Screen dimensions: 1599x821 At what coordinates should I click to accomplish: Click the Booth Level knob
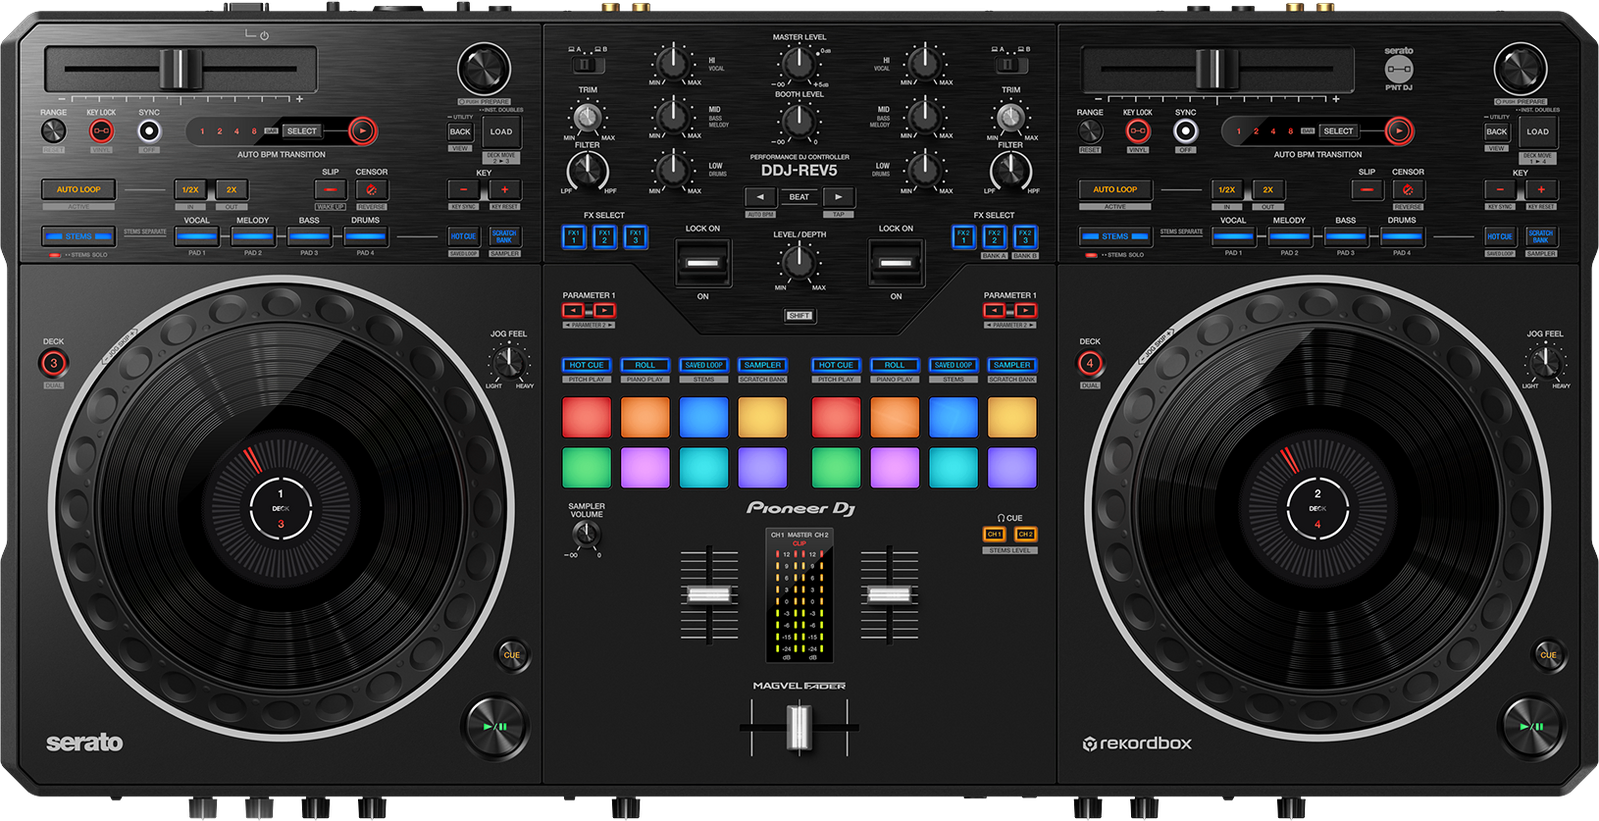(798, 121)
